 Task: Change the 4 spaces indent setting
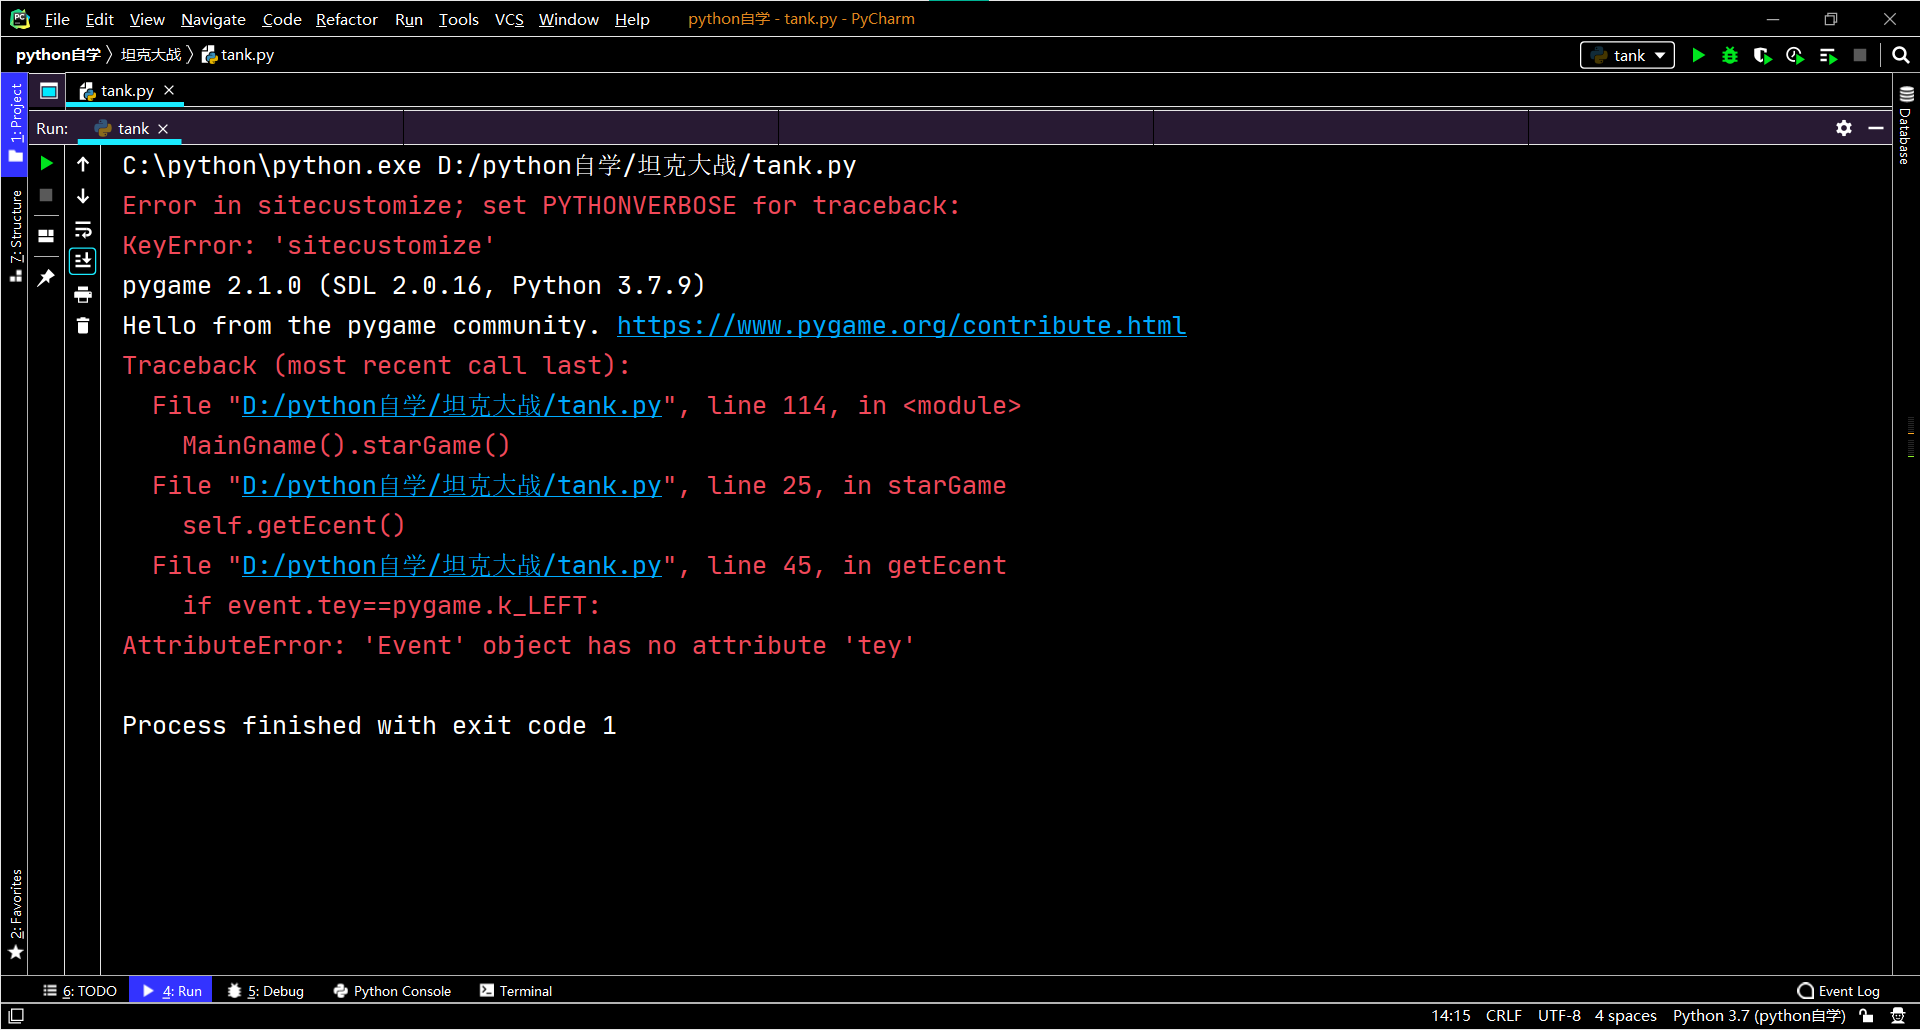(1625, 1016)
